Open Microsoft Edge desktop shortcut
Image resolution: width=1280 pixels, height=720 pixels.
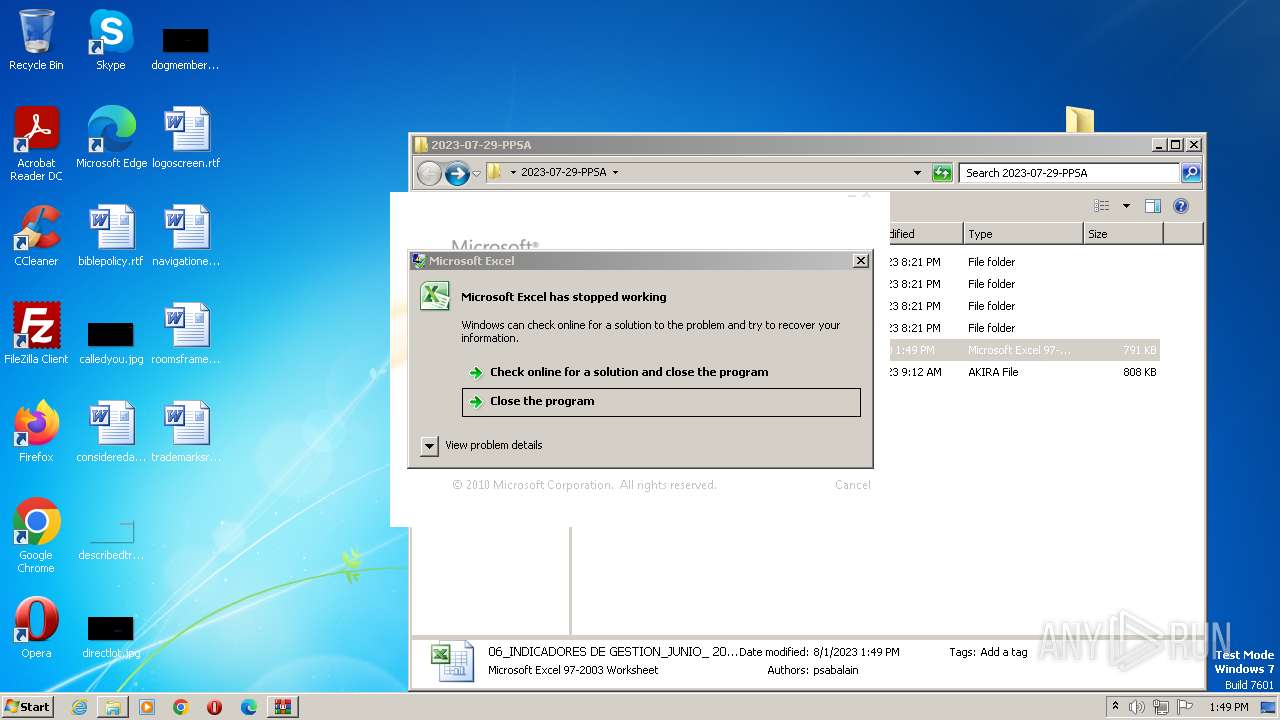coord(111,138)
